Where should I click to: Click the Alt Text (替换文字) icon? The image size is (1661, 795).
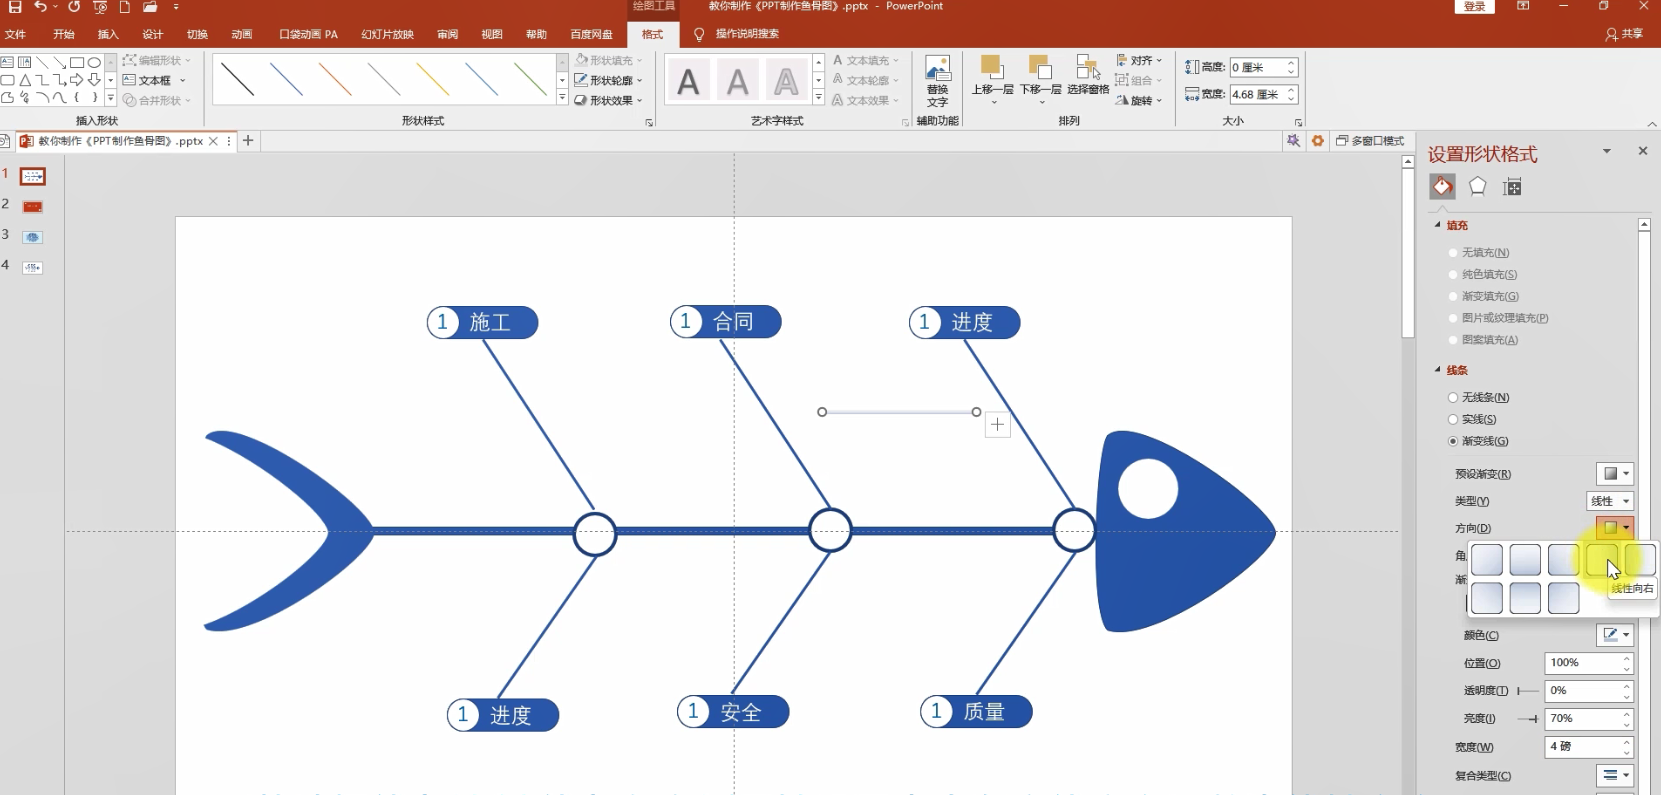[937, 81]
